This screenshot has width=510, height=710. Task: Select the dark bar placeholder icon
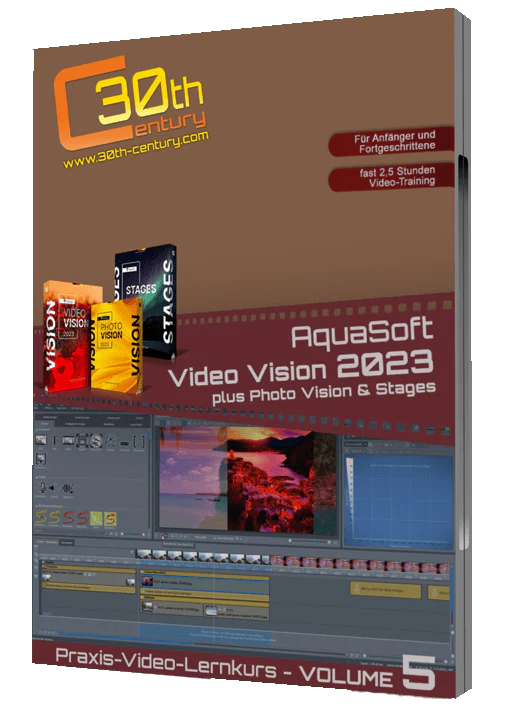[x=125, y=443]
